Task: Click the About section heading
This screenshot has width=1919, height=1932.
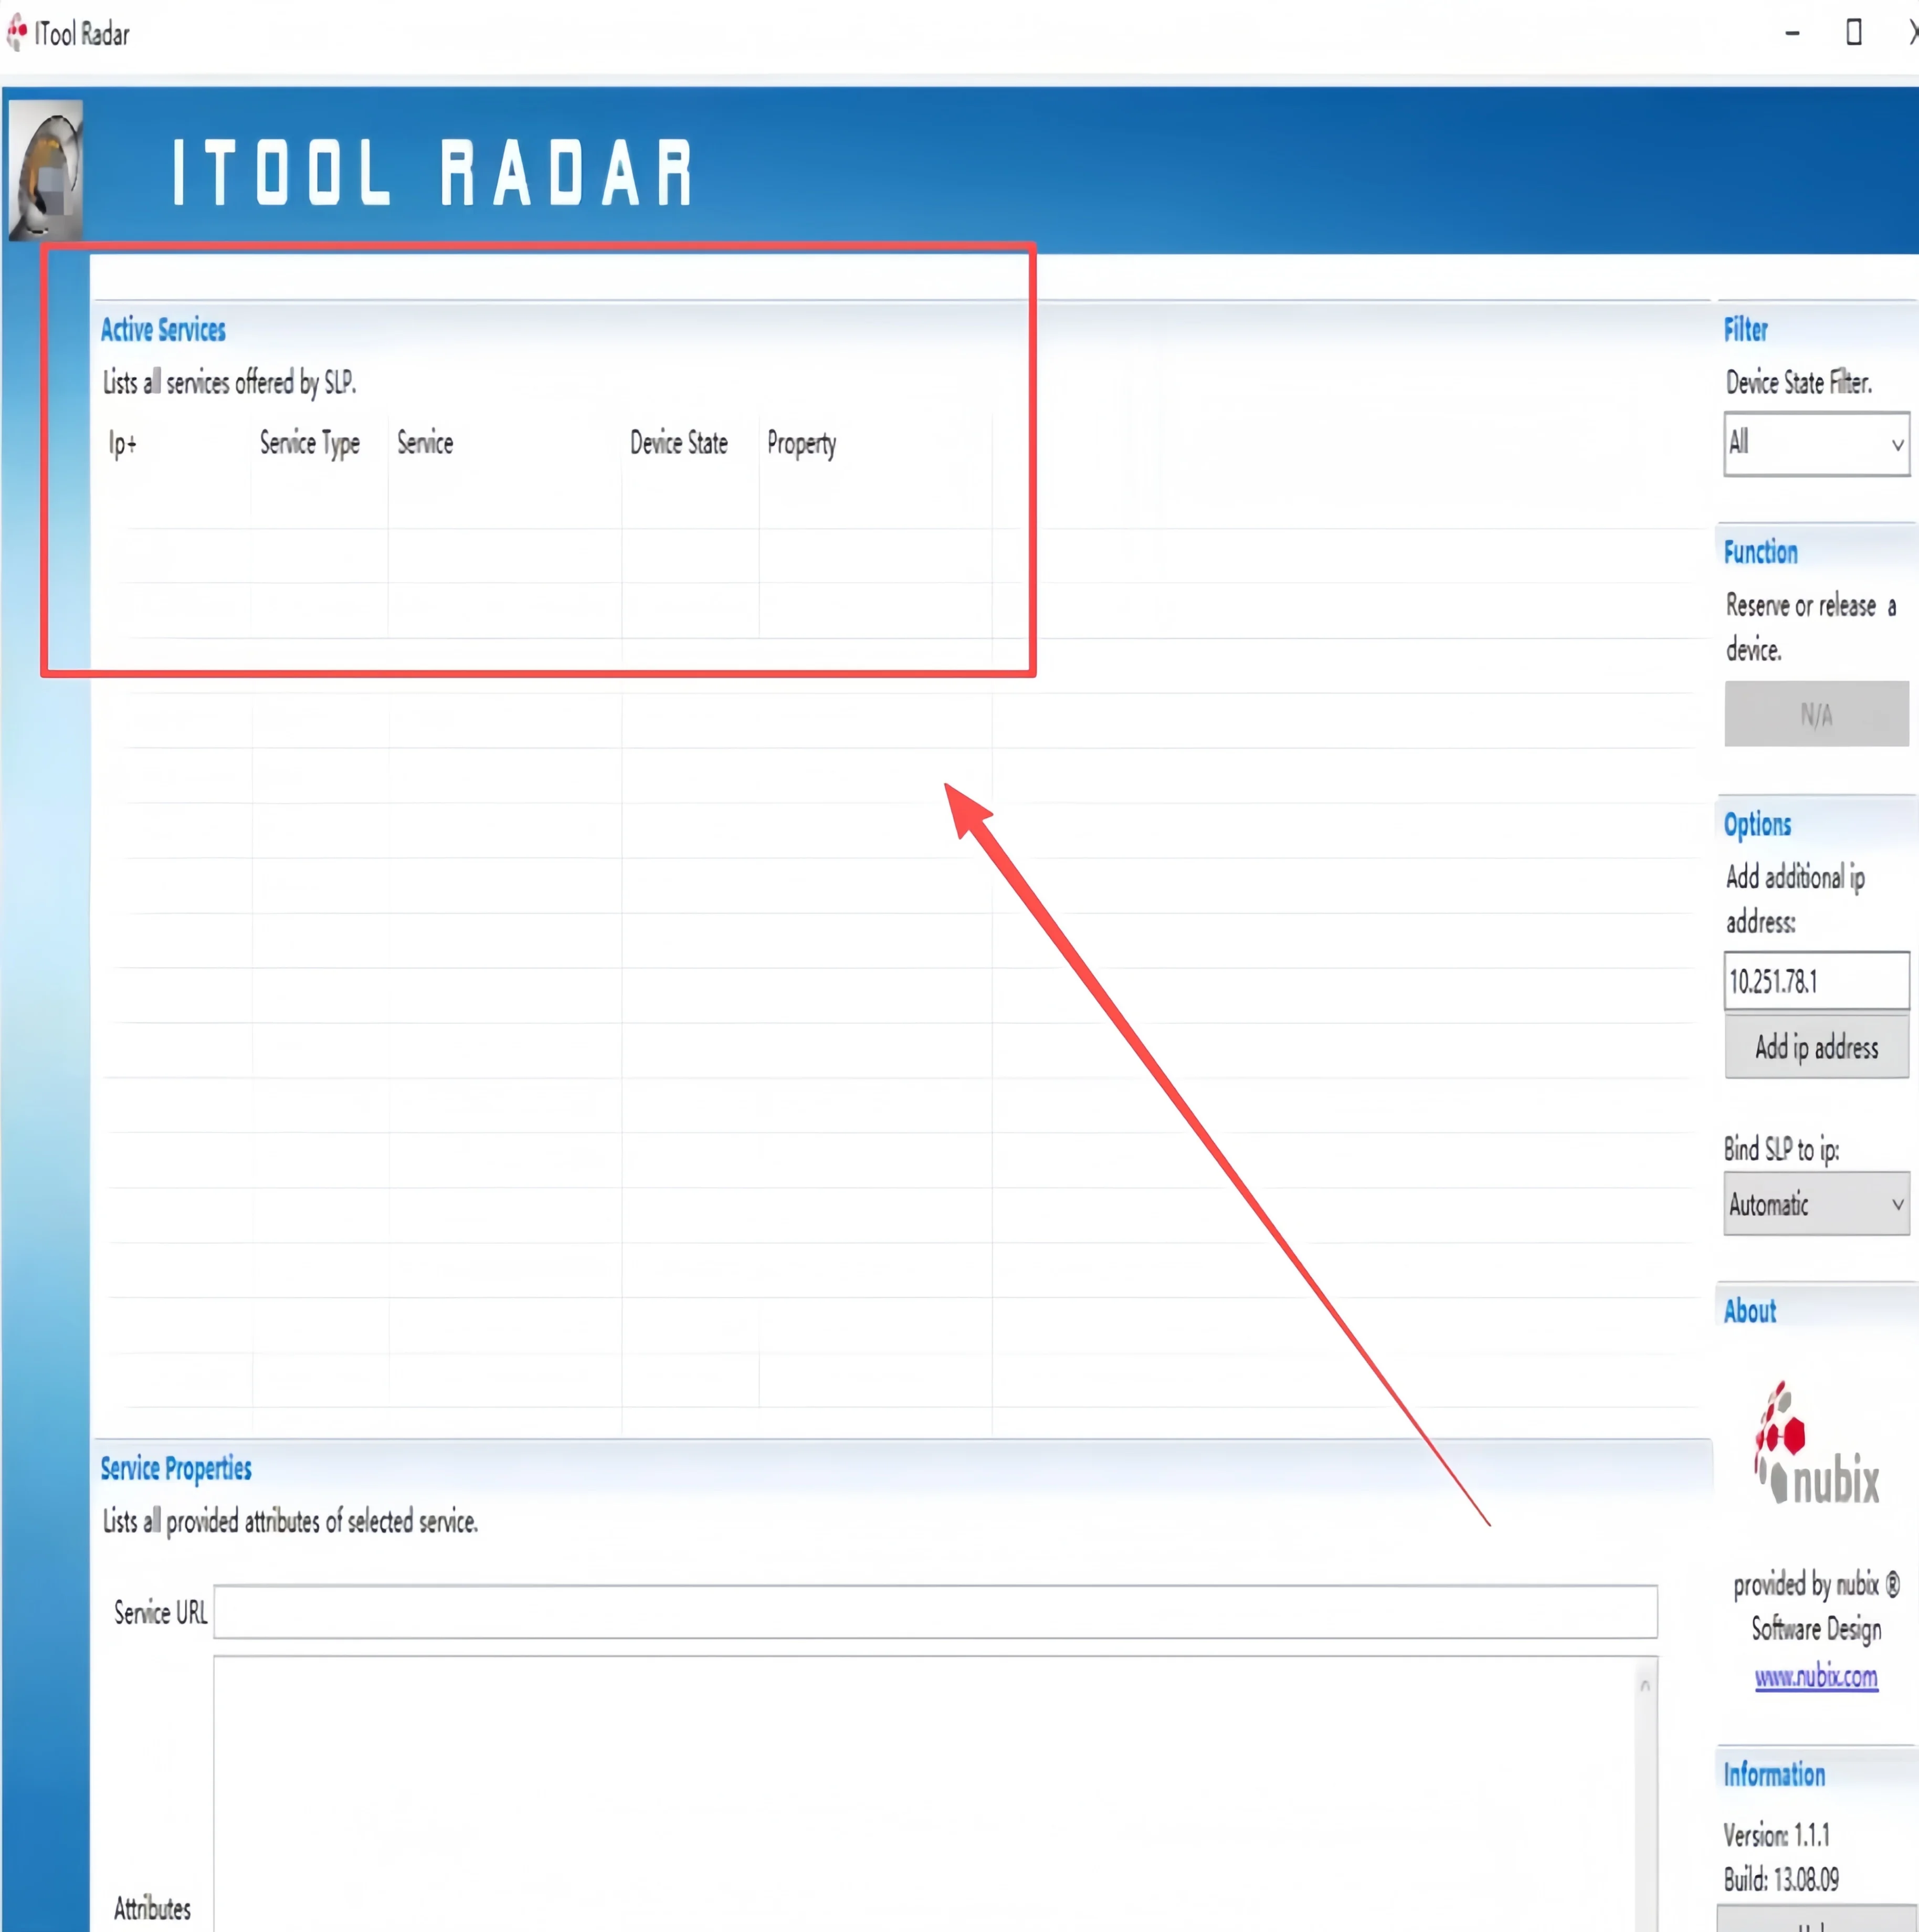Action: (1749, 1311)
